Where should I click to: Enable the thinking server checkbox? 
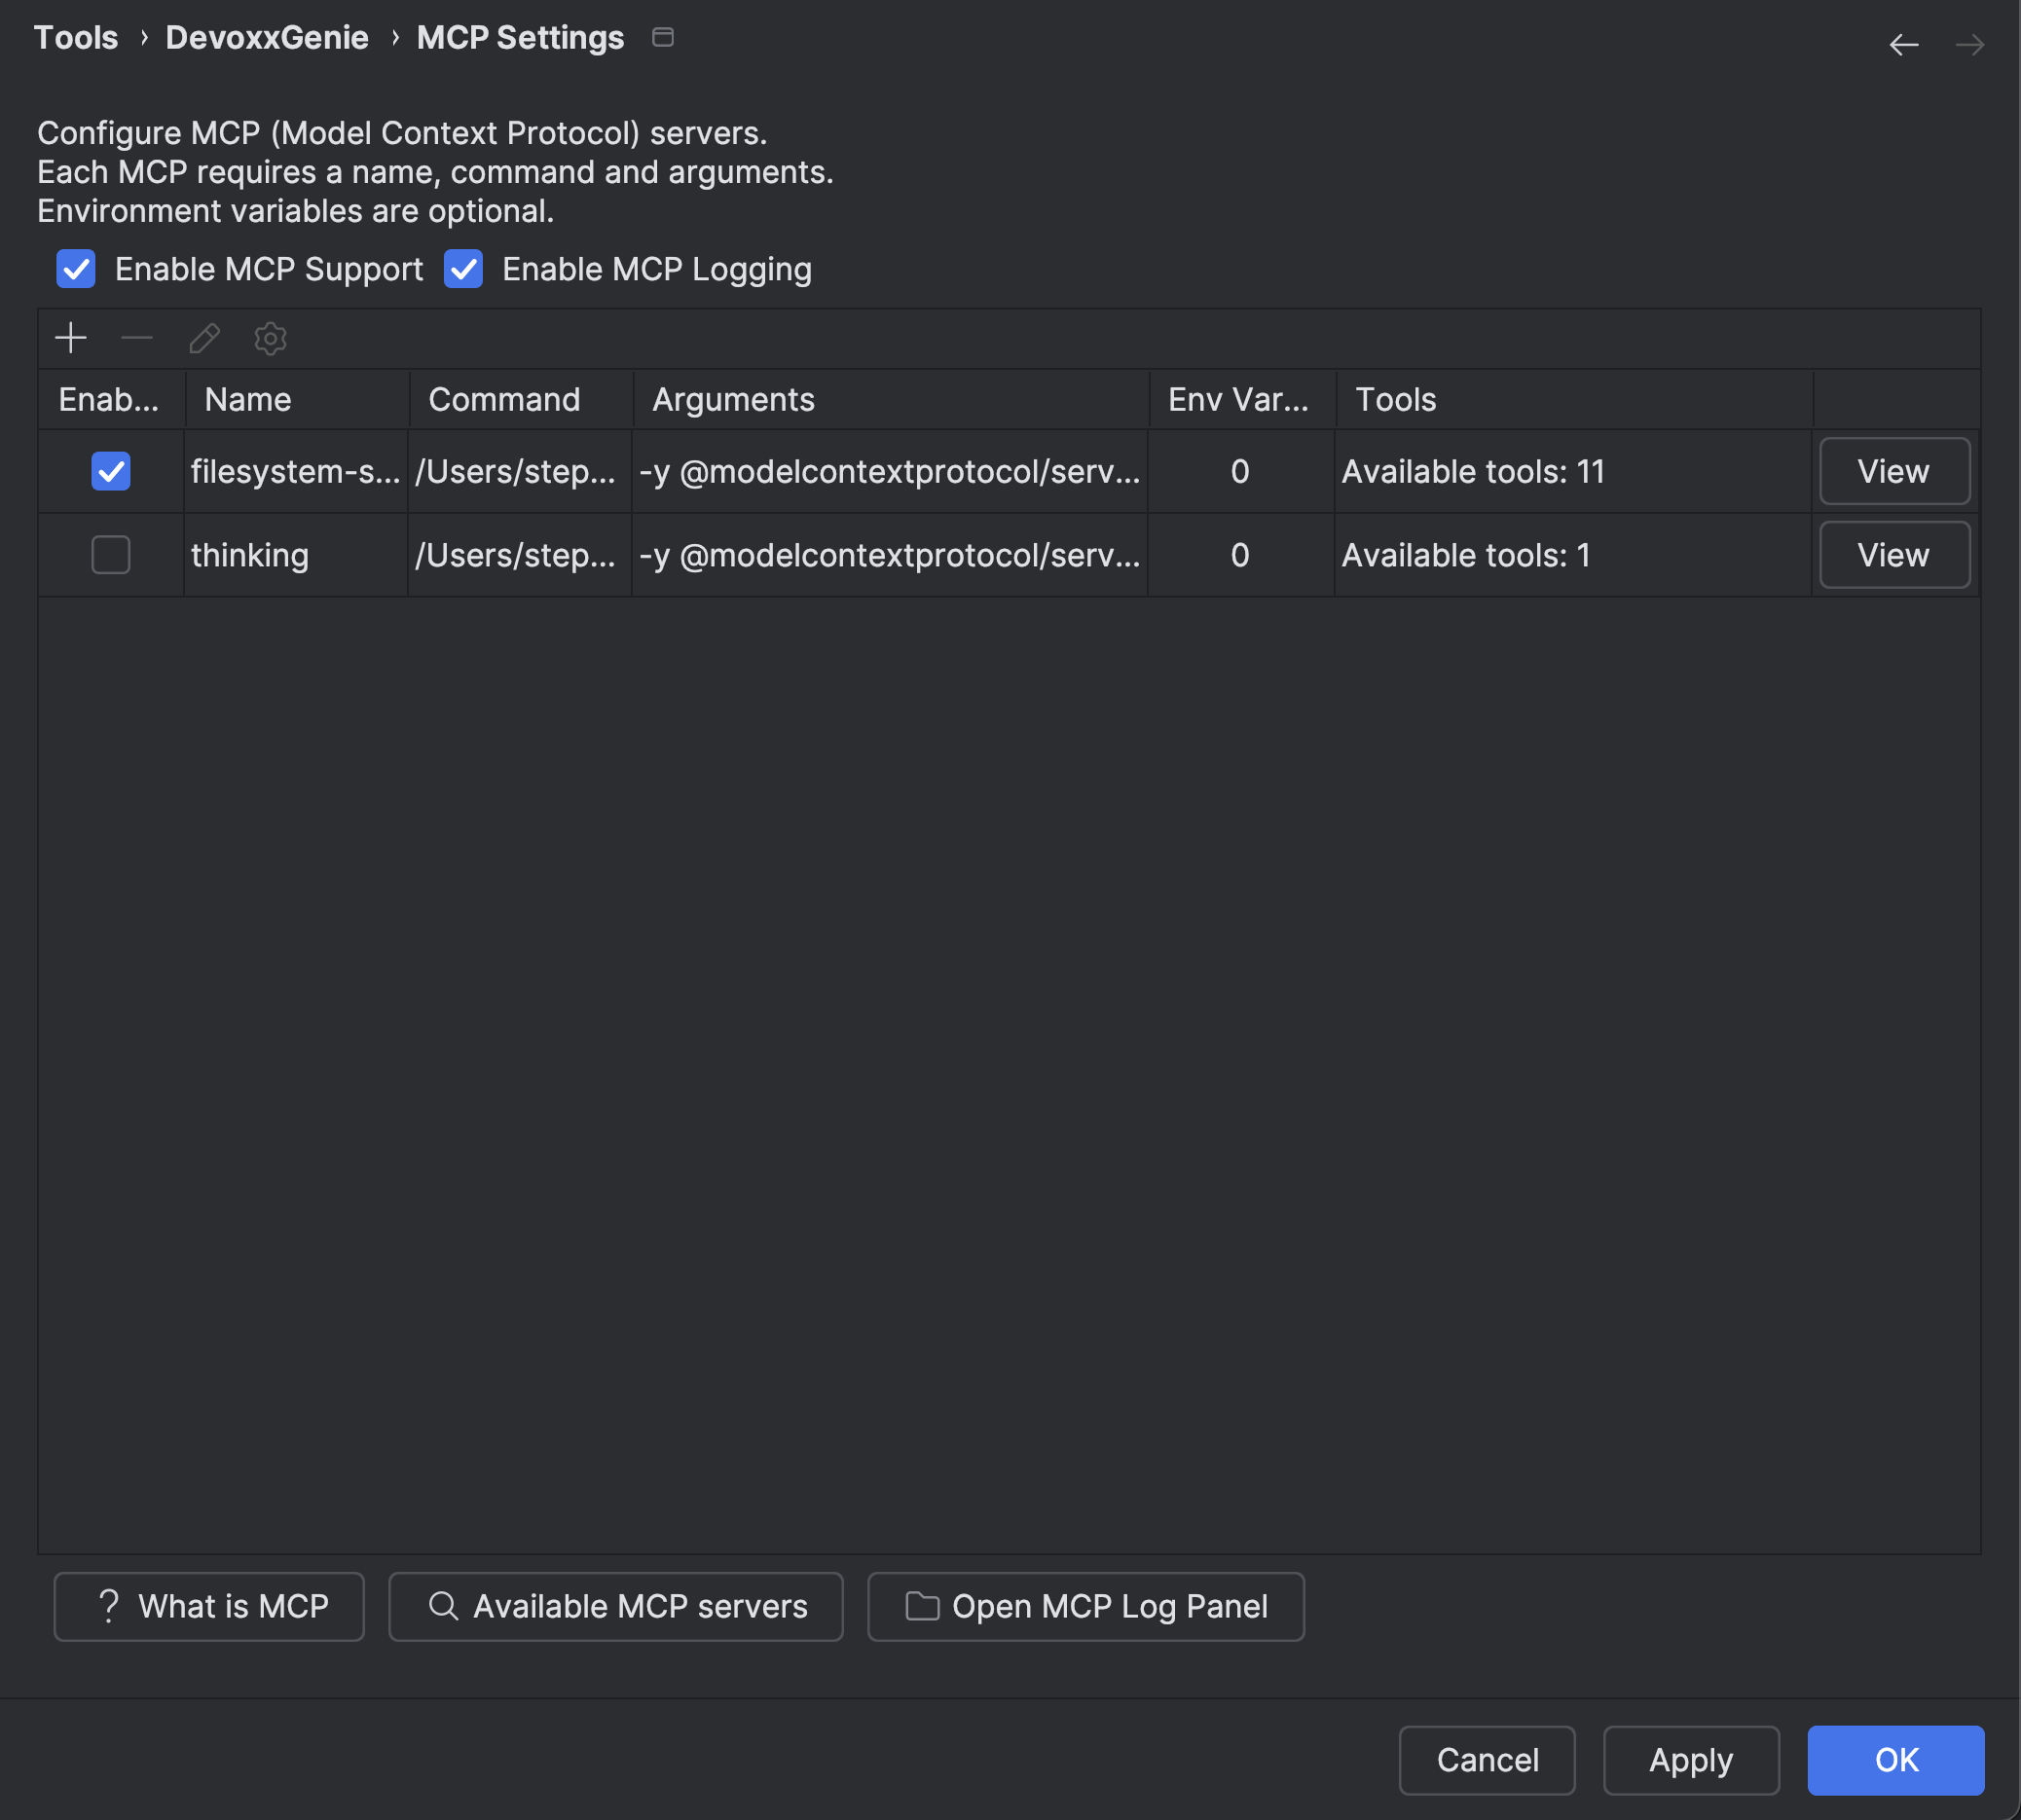(x=111, y=555)
